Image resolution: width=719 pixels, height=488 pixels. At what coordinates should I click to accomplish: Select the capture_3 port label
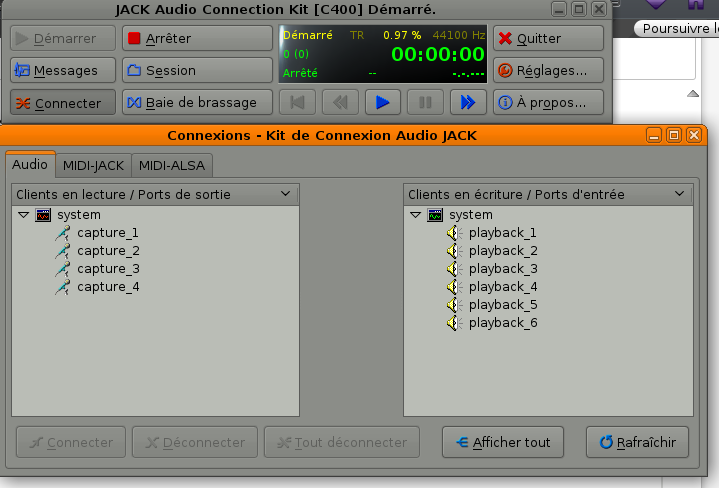108,269
